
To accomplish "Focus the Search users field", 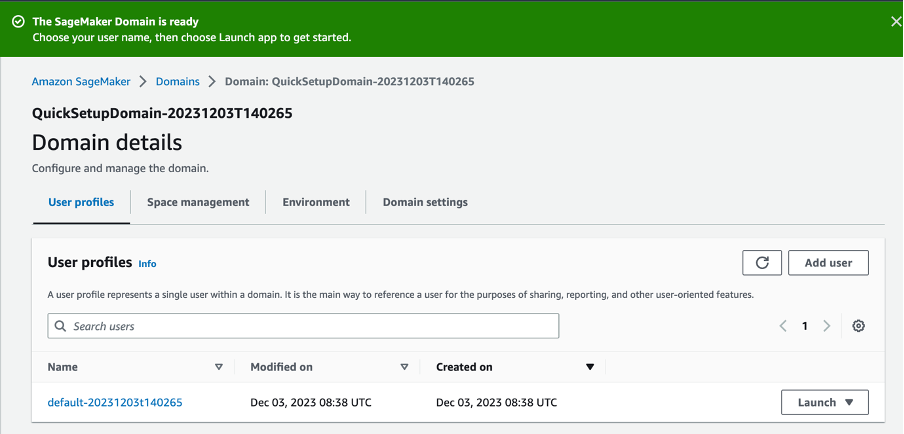I will tap(303, 326).
